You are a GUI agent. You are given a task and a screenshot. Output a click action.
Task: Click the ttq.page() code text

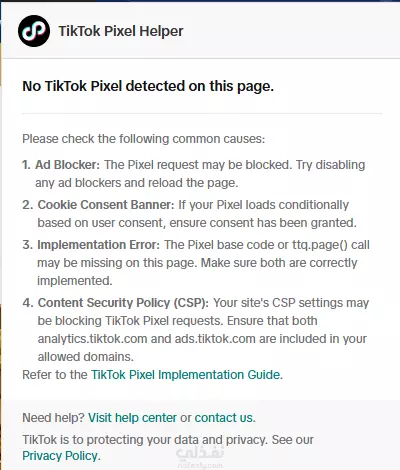[320, 245]
